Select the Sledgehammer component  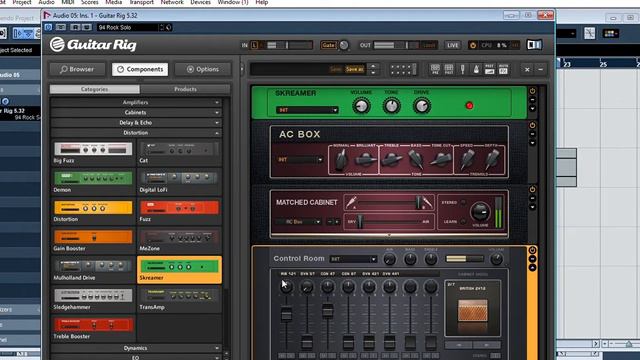[93, 299]
